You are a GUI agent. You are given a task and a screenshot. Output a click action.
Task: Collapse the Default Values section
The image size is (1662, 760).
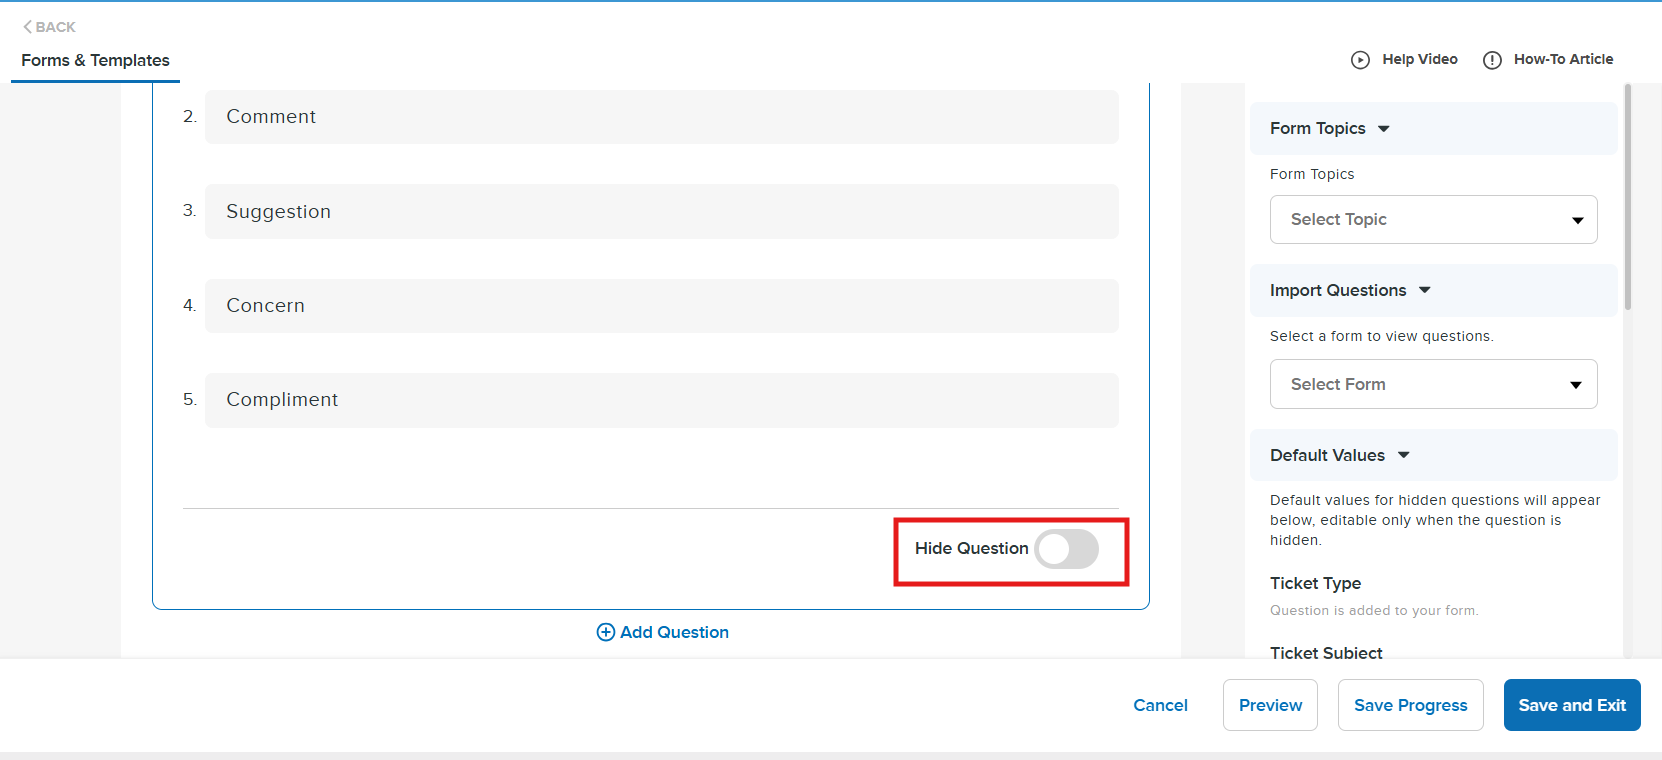(x=1404, y=456)
